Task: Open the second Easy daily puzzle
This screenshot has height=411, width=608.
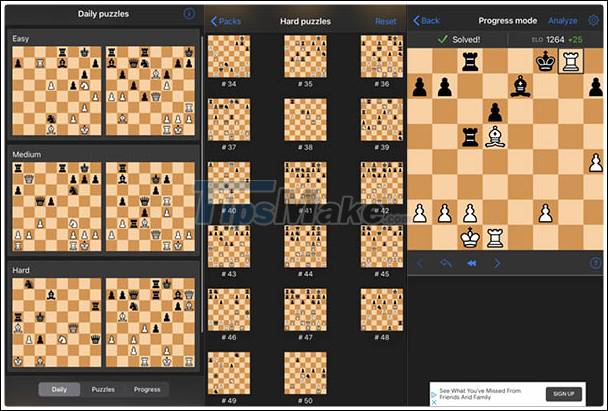Action: click(x=150, y=91)
